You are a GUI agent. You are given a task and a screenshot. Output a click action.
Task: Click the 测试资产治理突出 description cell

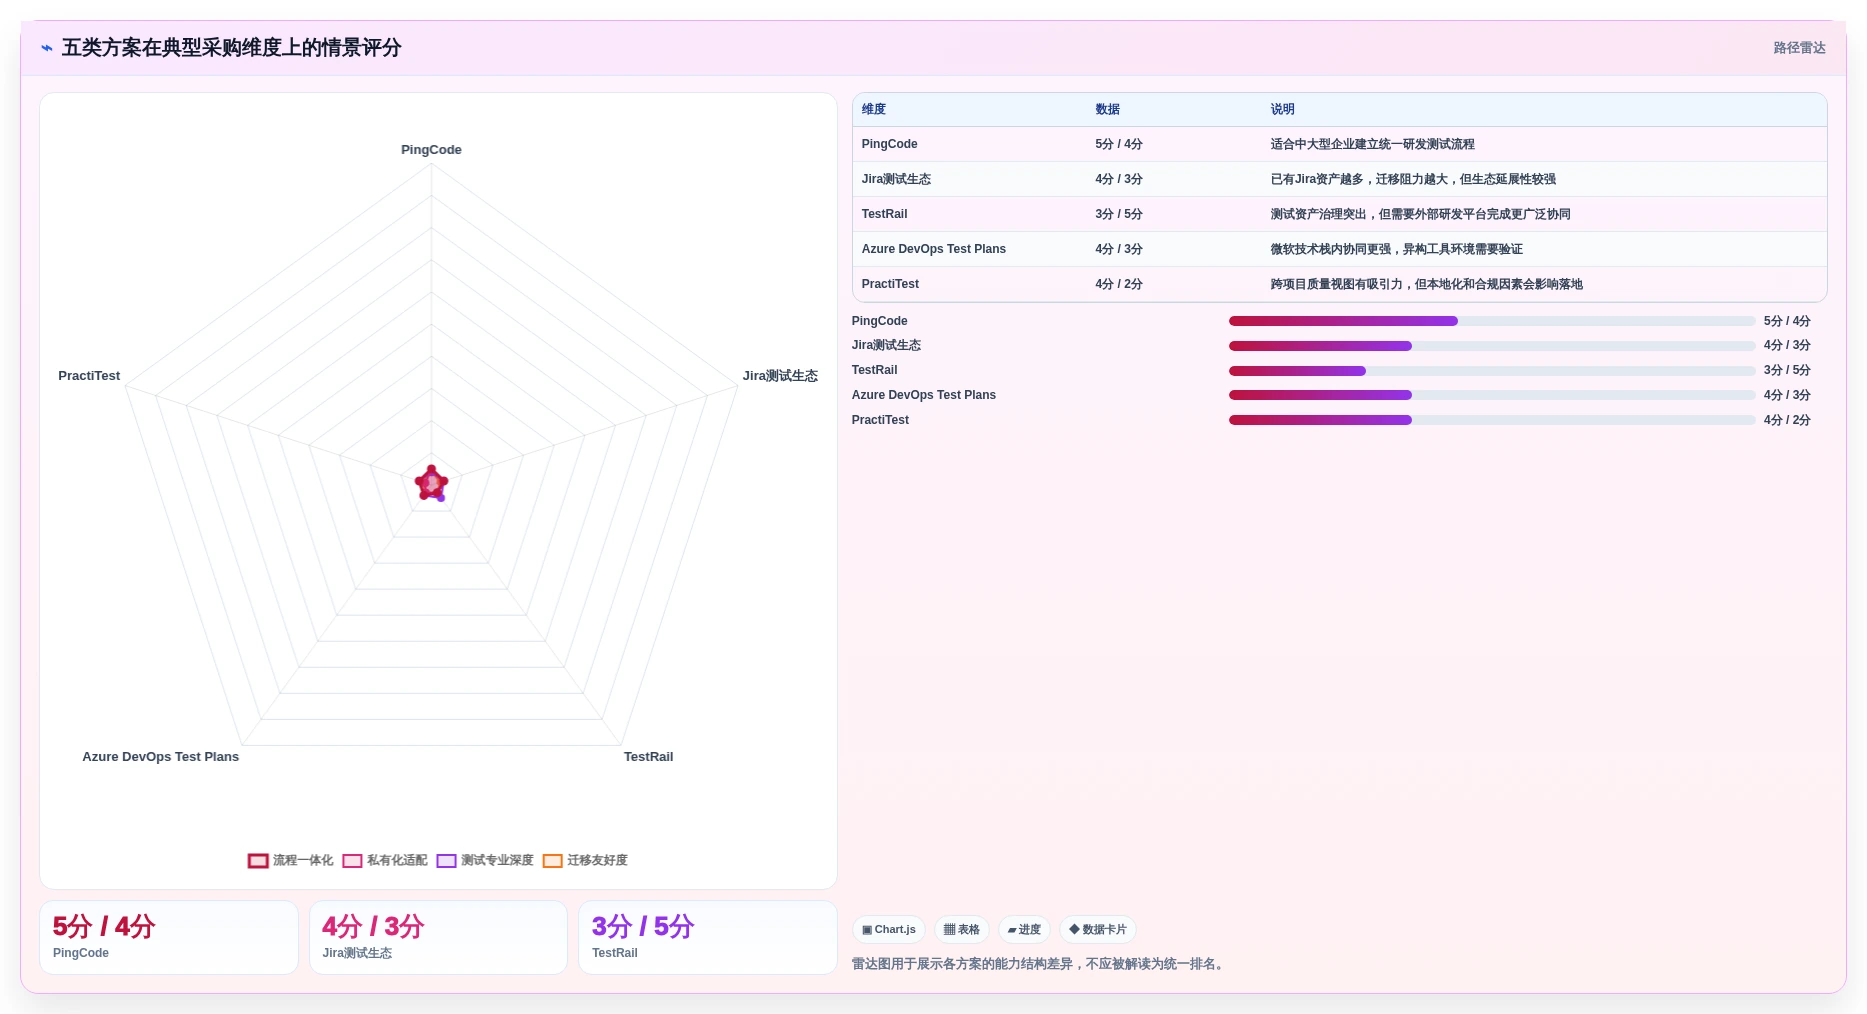tap(1420, 214)
